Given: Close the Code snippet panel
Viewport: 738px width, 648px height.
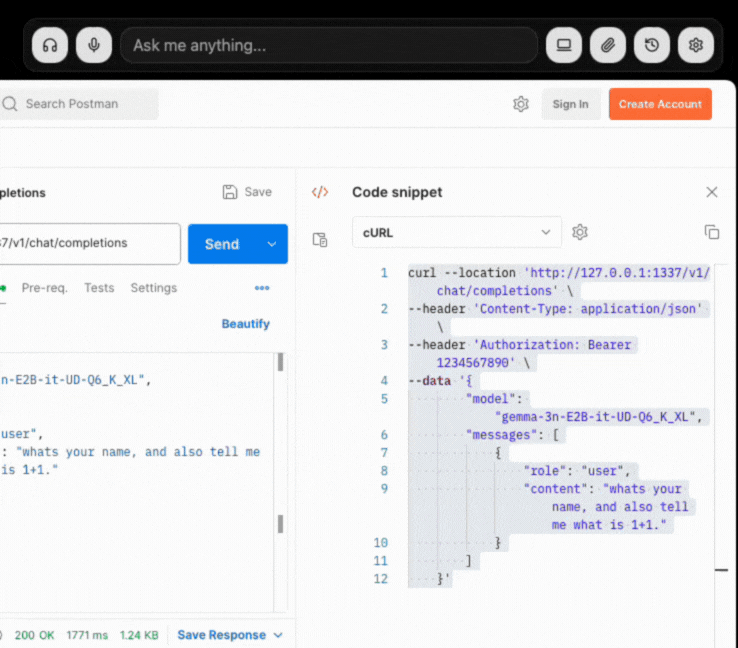Looking at the screenshot, I should (x=712, y=192).
